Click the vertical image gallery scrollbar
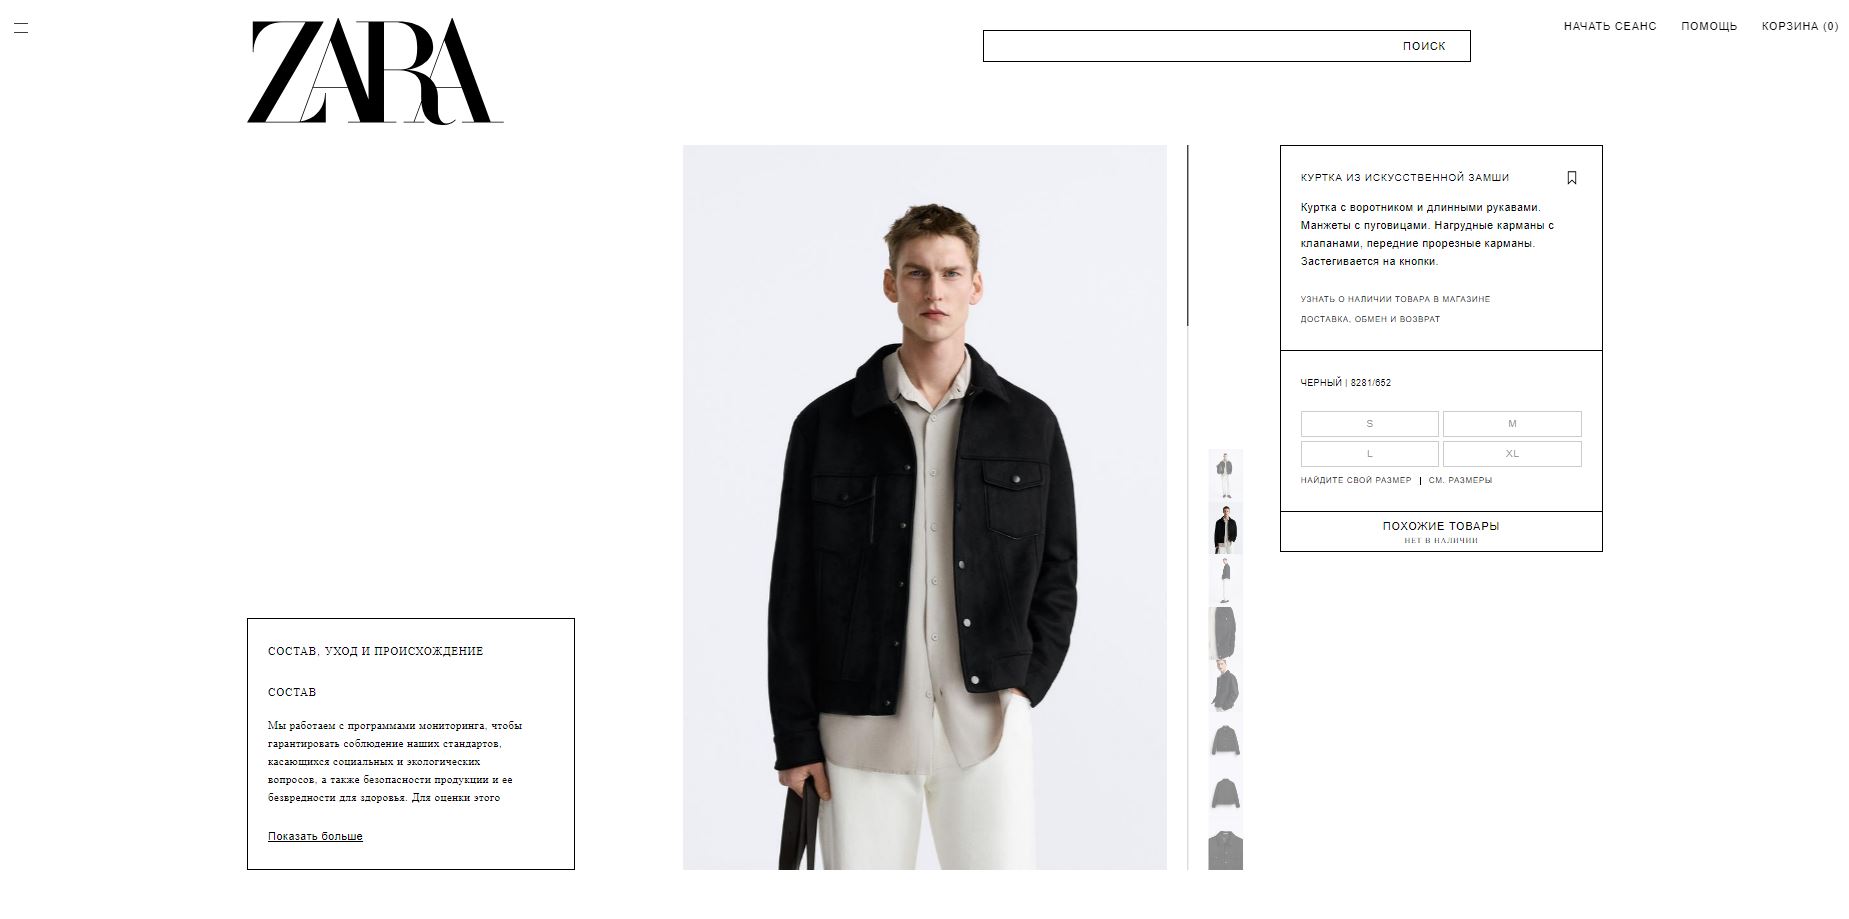Viewport: 1849px width, 919px height. tap(1188, 235)
